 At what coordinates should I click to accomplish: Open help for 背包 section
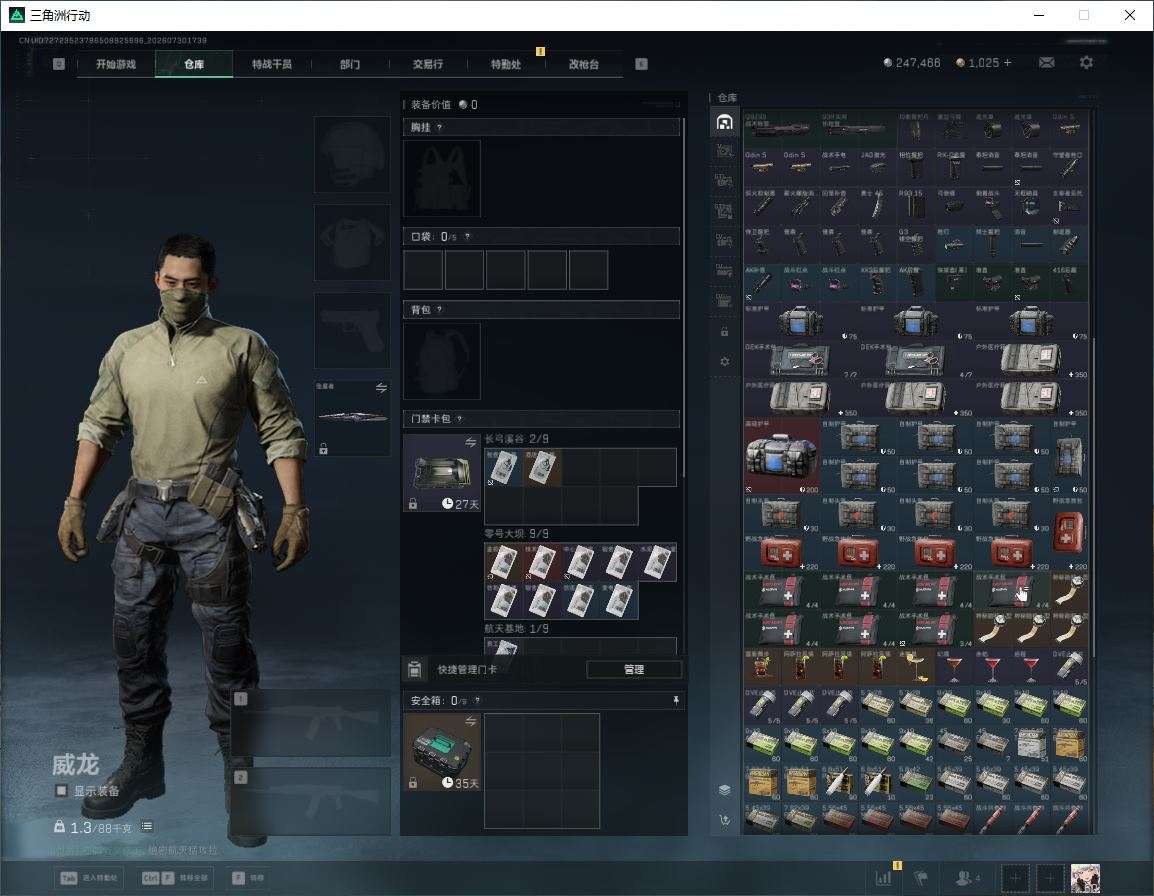coord(439,309)
